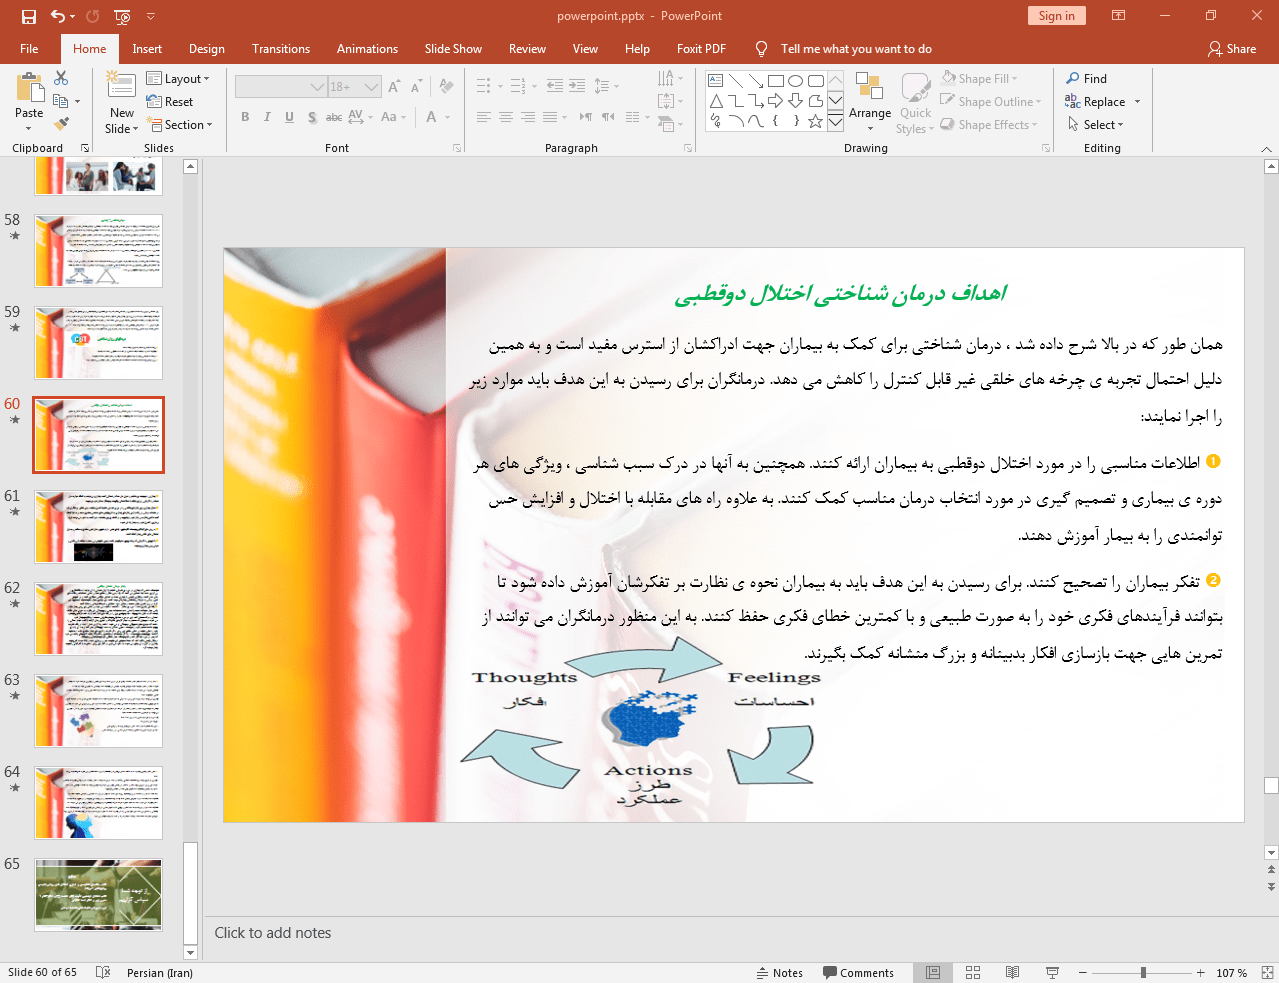
Task: Decrease font size with smaller A
Action: coord(416,87)
